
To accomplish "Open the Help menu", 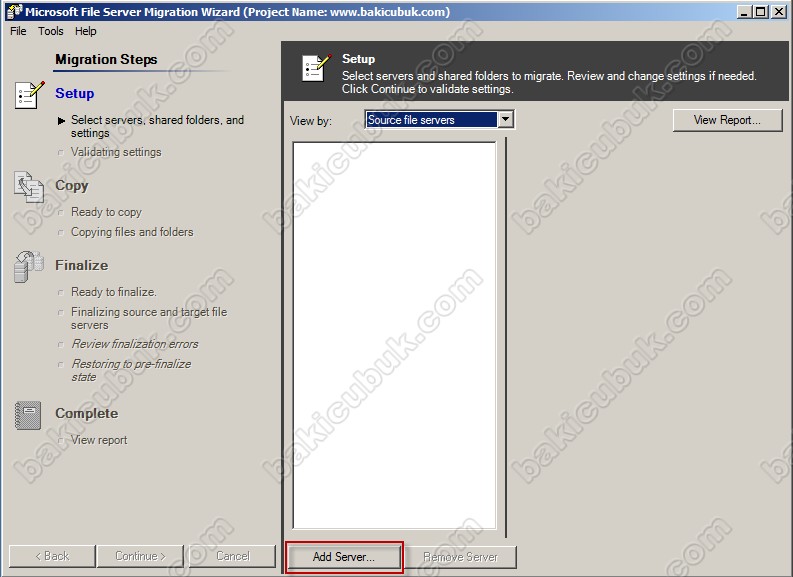I will 85,31.
